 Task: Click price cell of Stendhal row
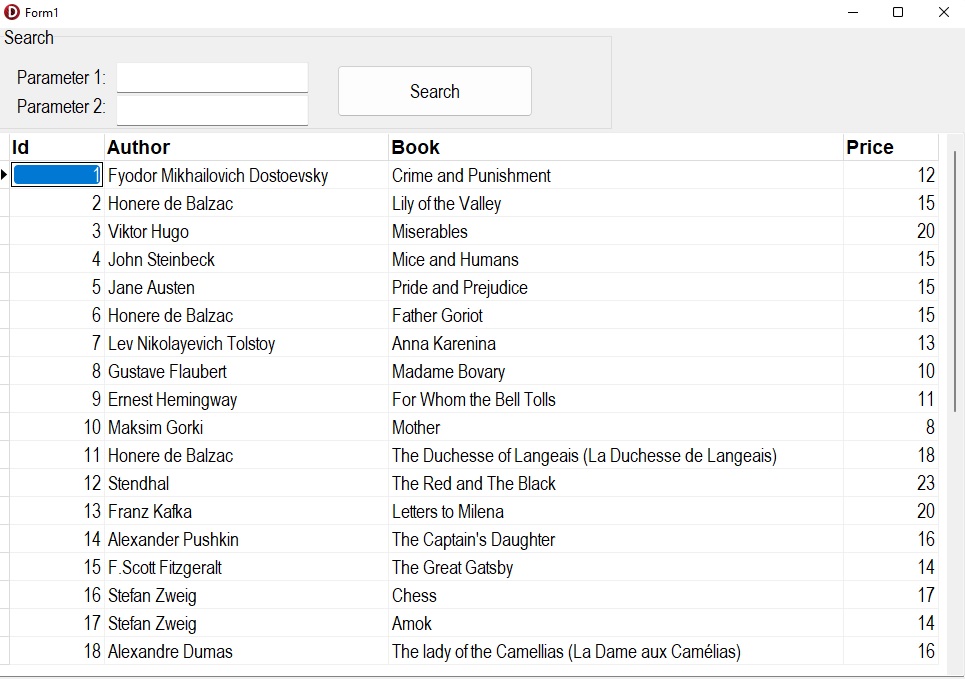pos(890,484)
